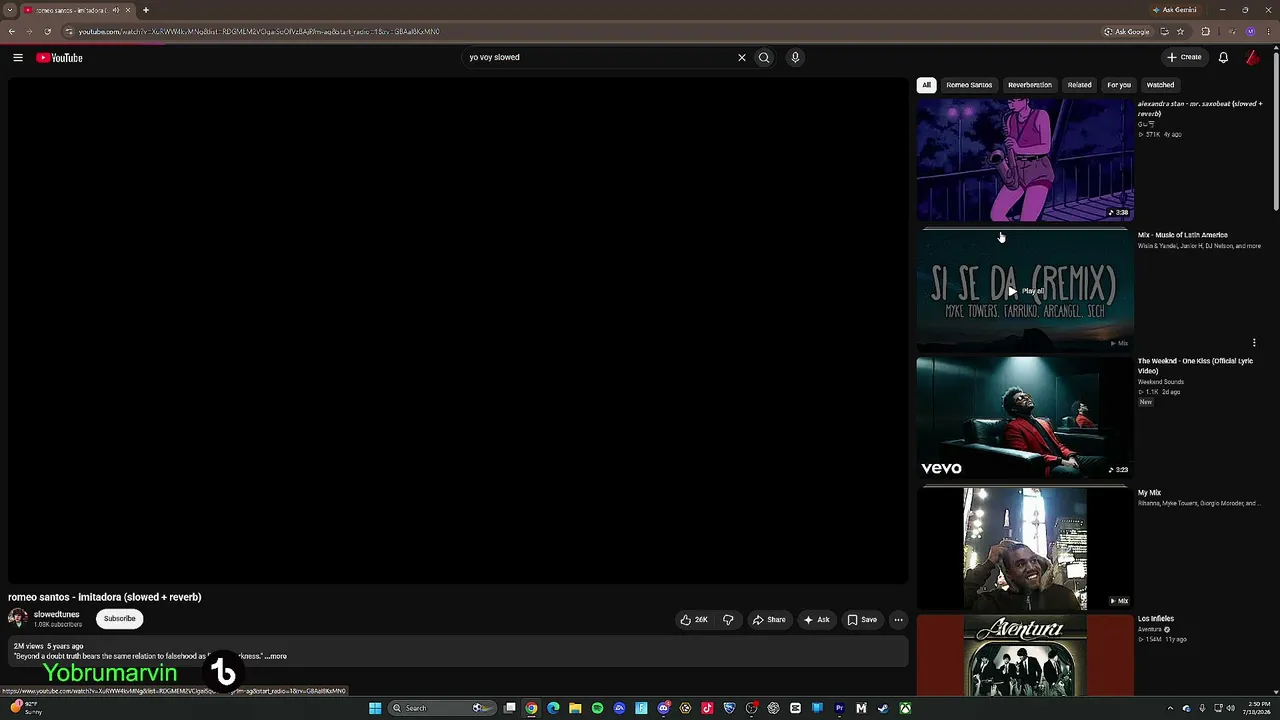Select the For you filter chip

click(x=1119, y=85)
